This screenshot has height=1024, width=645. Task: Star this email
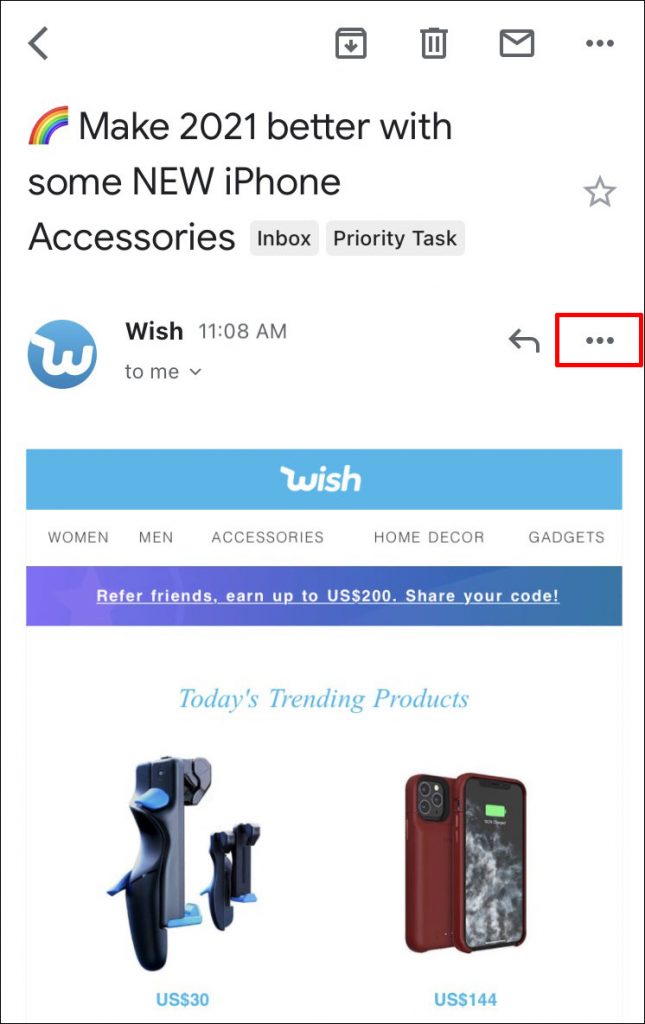[x=599, y=192]
